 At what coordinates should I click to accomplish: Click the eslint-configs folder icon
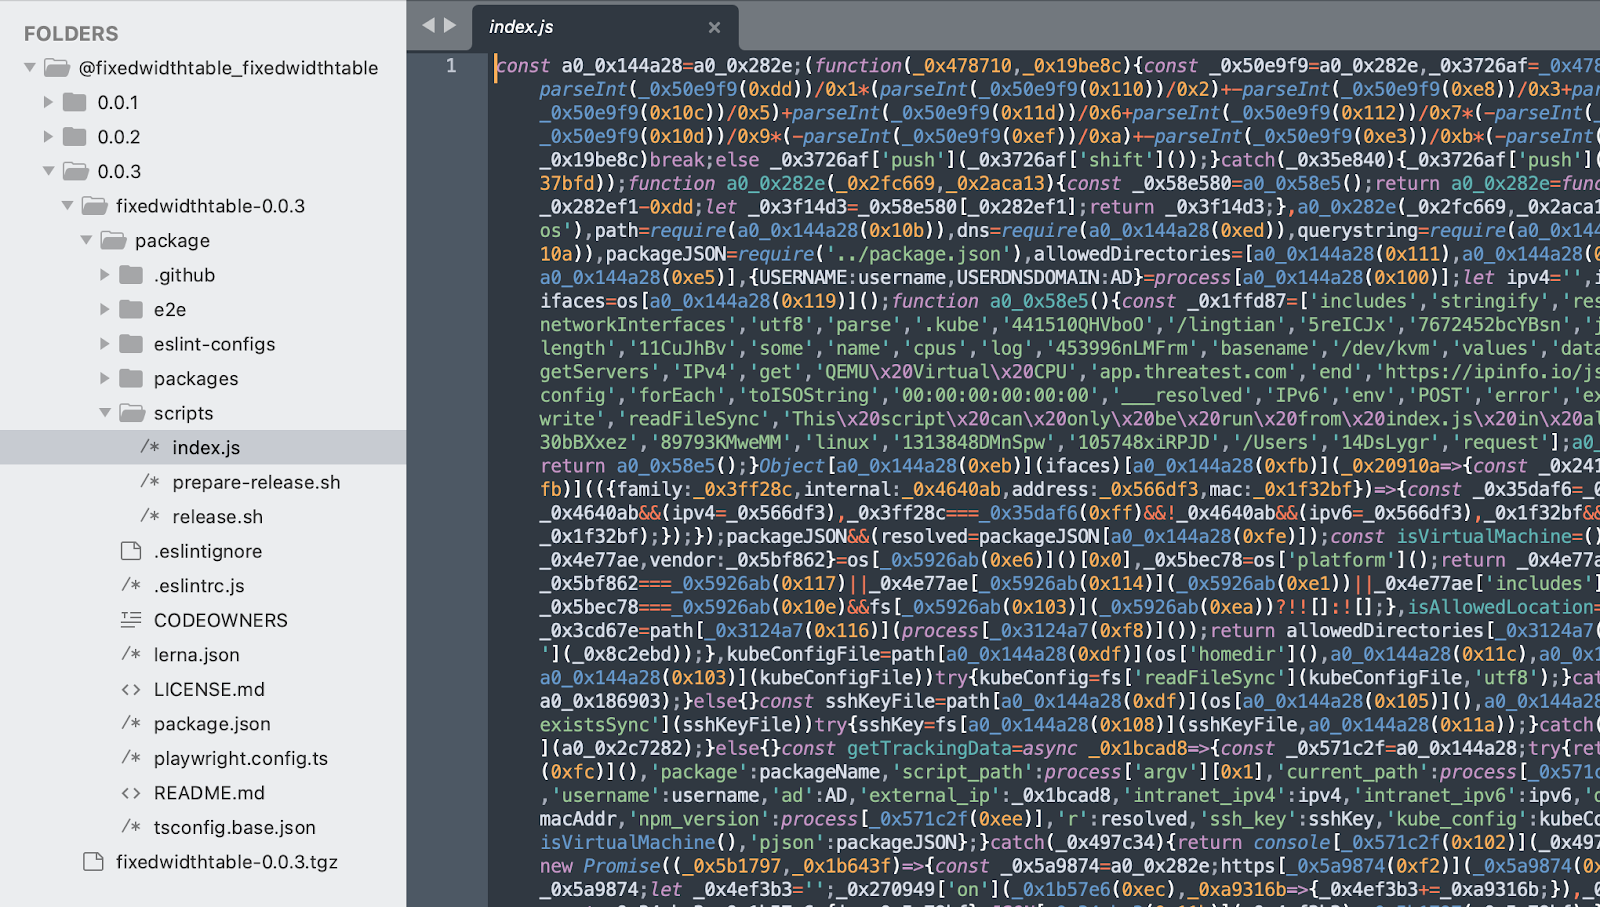[x=132, y=344]
